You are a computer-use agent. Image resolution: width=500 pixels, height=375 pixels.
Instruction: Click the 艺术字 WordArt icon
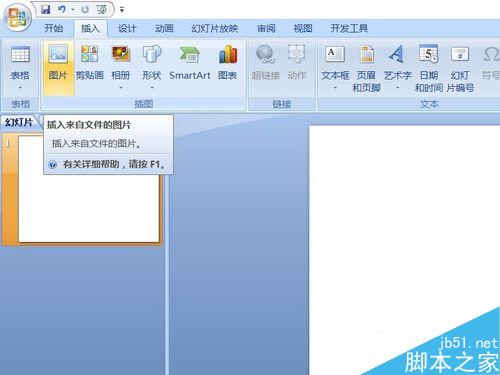click(x=397, y=54)
